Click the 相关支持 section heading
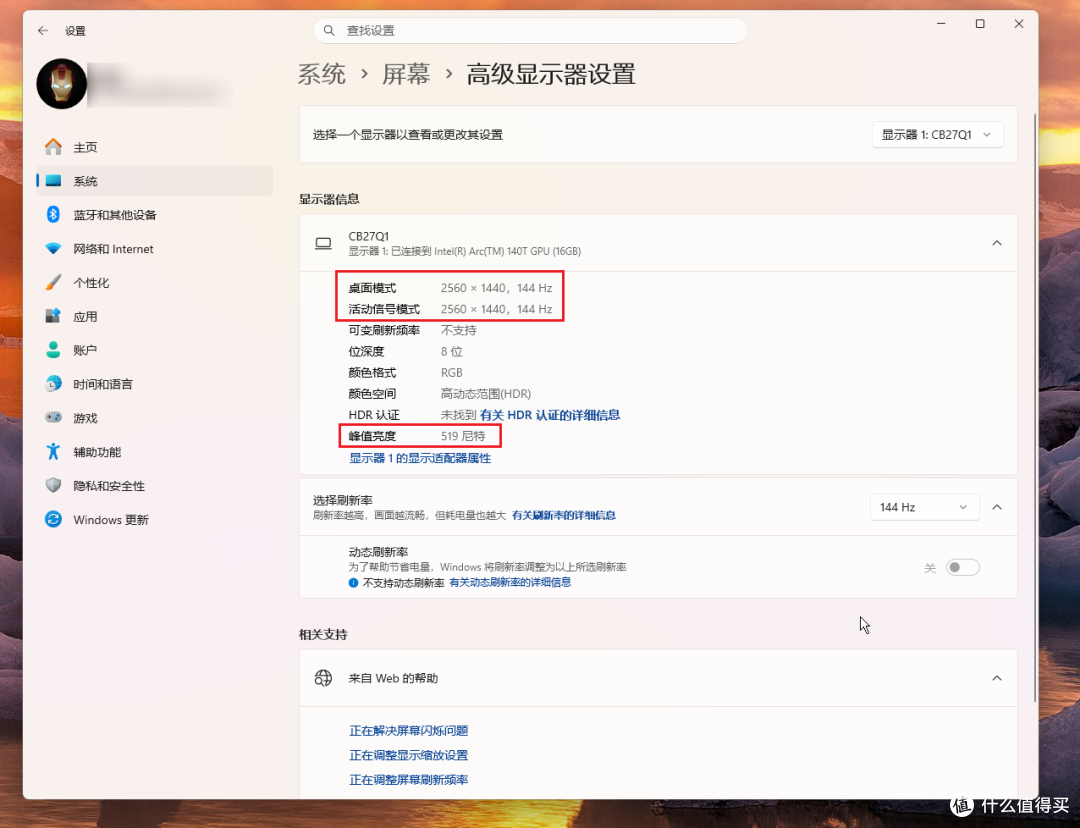This screenshot has width=1080, height=828. pos(323,634)
